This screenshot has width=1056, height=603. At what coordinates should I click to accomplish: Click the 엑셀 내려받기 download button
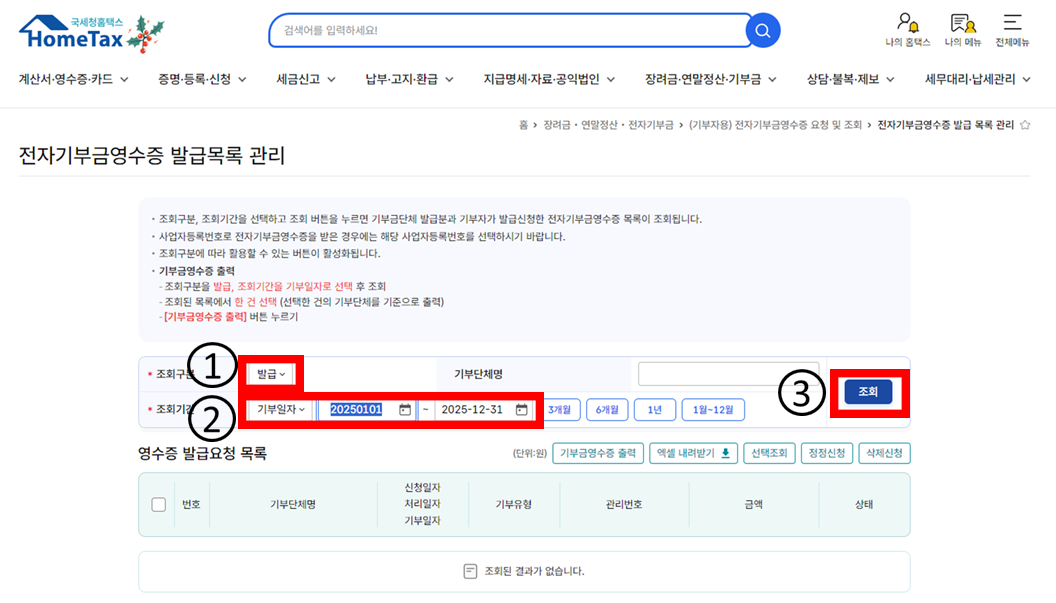tap(693, 453)
